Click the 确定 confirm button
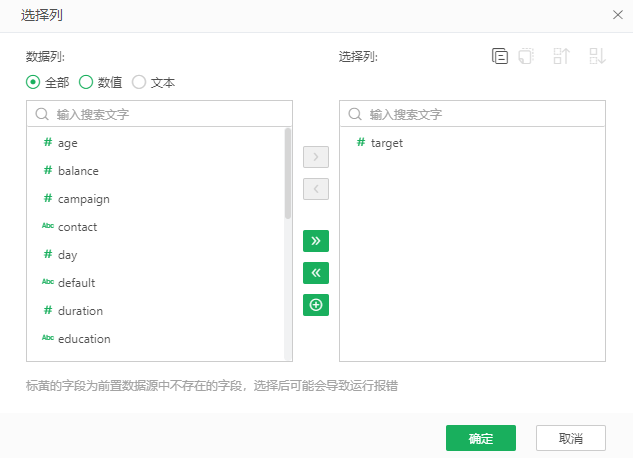 click(x=480, y=438)
